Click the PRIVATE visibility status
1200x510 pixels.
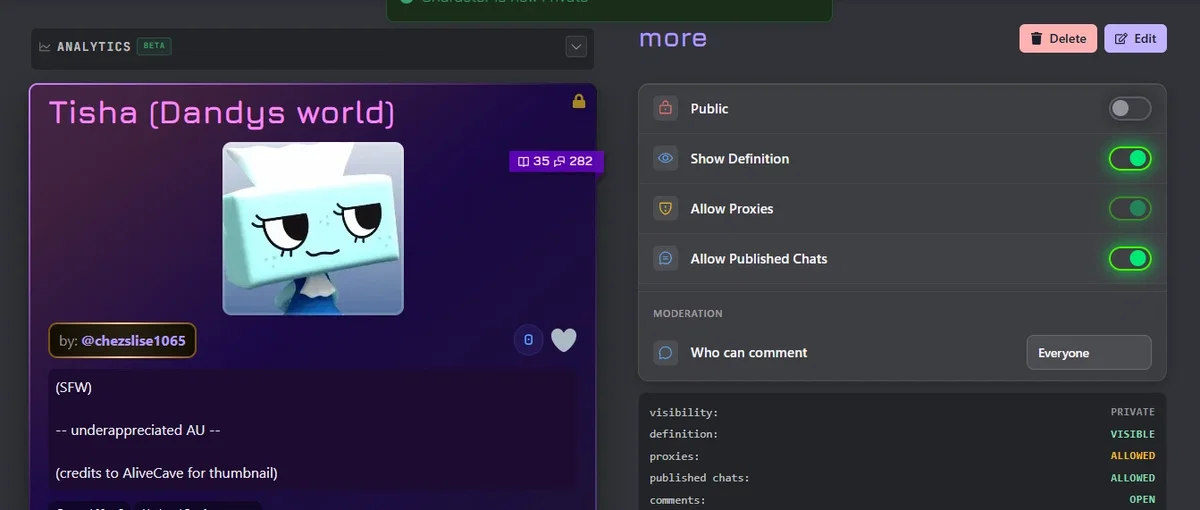(x=1132, y=412)
